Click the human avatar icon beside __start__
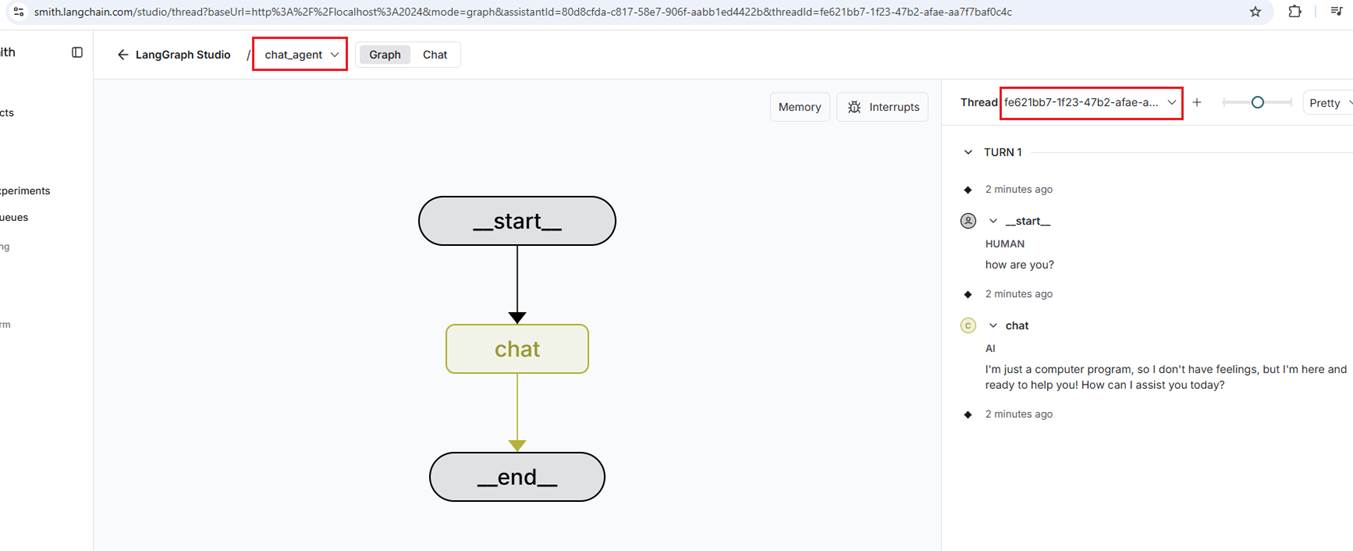 click(967, 221)
